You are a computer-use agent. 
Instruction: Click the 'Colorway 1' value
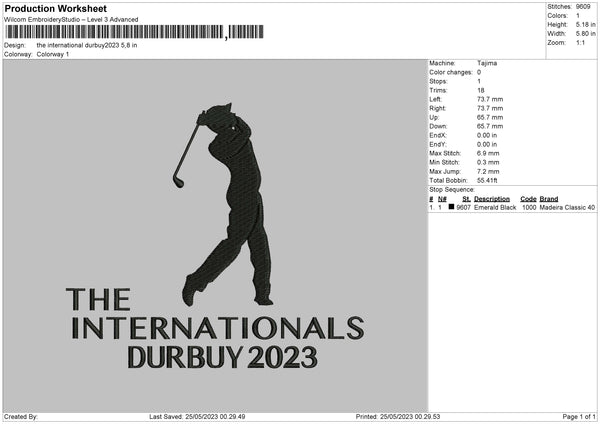53,54
